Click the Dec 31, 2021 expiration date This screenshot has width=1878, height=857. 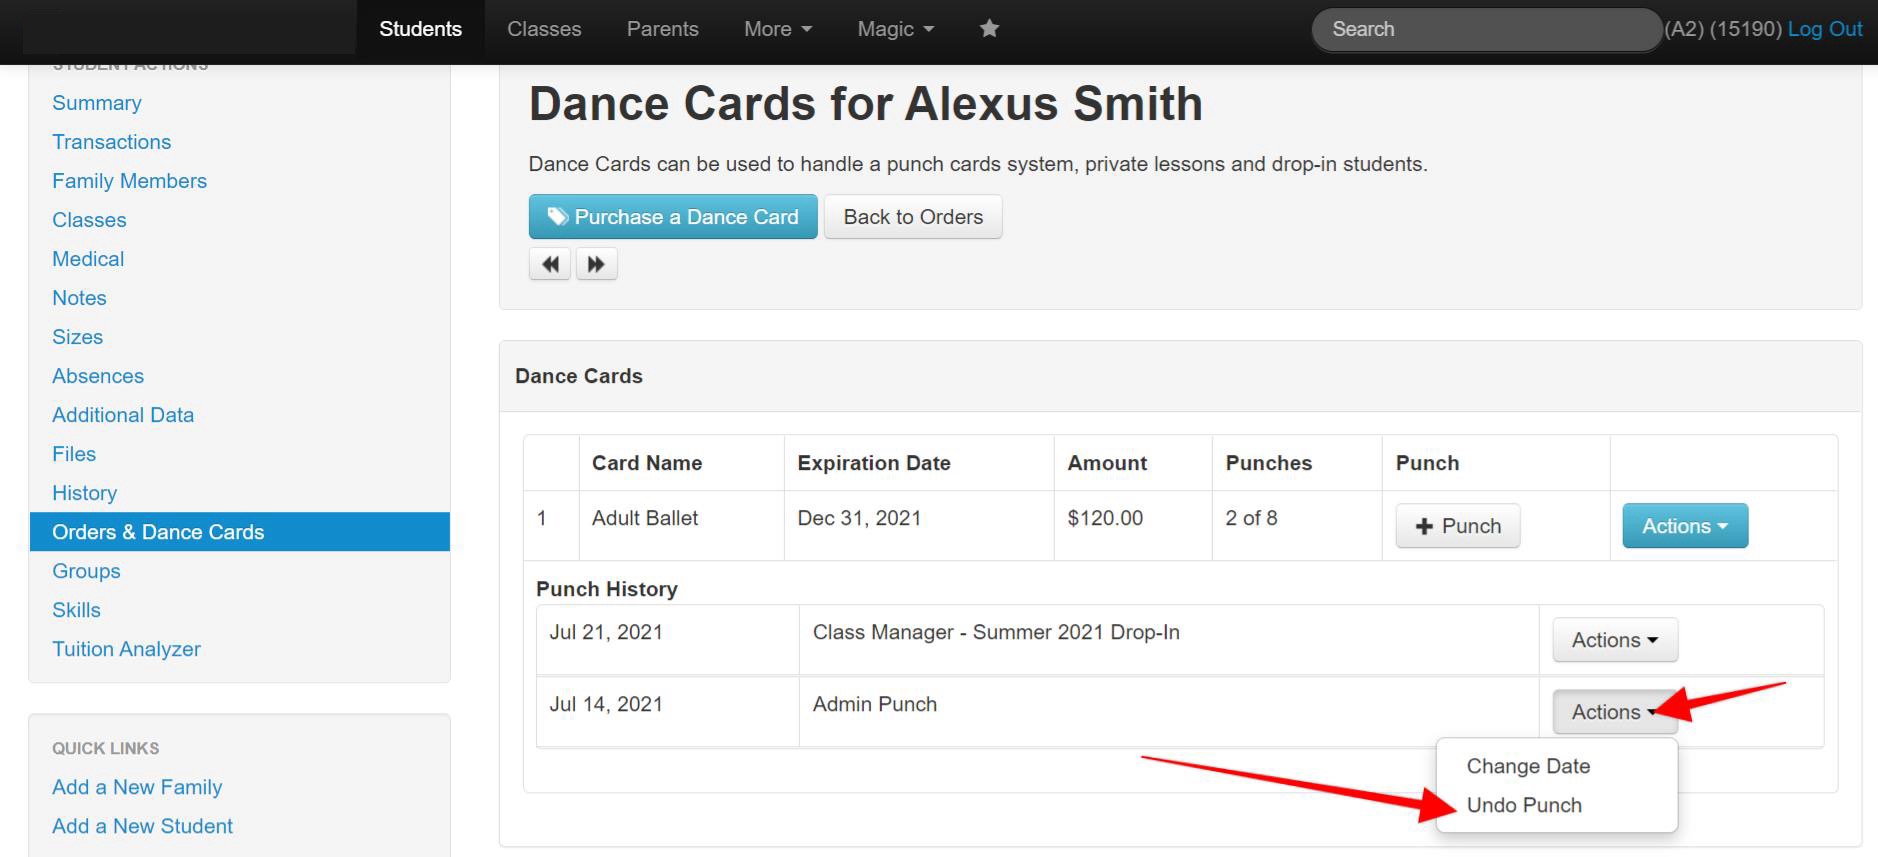pyautogui.click(x=859, y=518)
